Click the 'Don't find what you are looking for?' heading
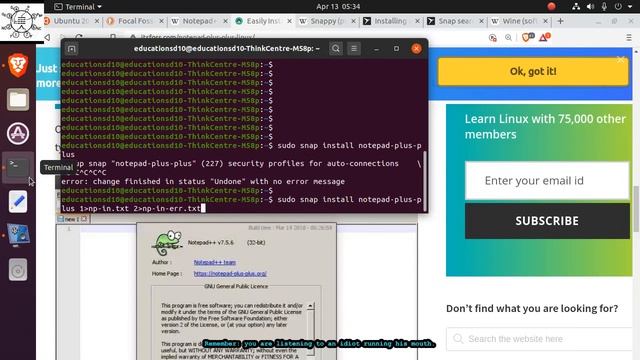This screenshot has height=360, width=640. click(x=532, y=308)
